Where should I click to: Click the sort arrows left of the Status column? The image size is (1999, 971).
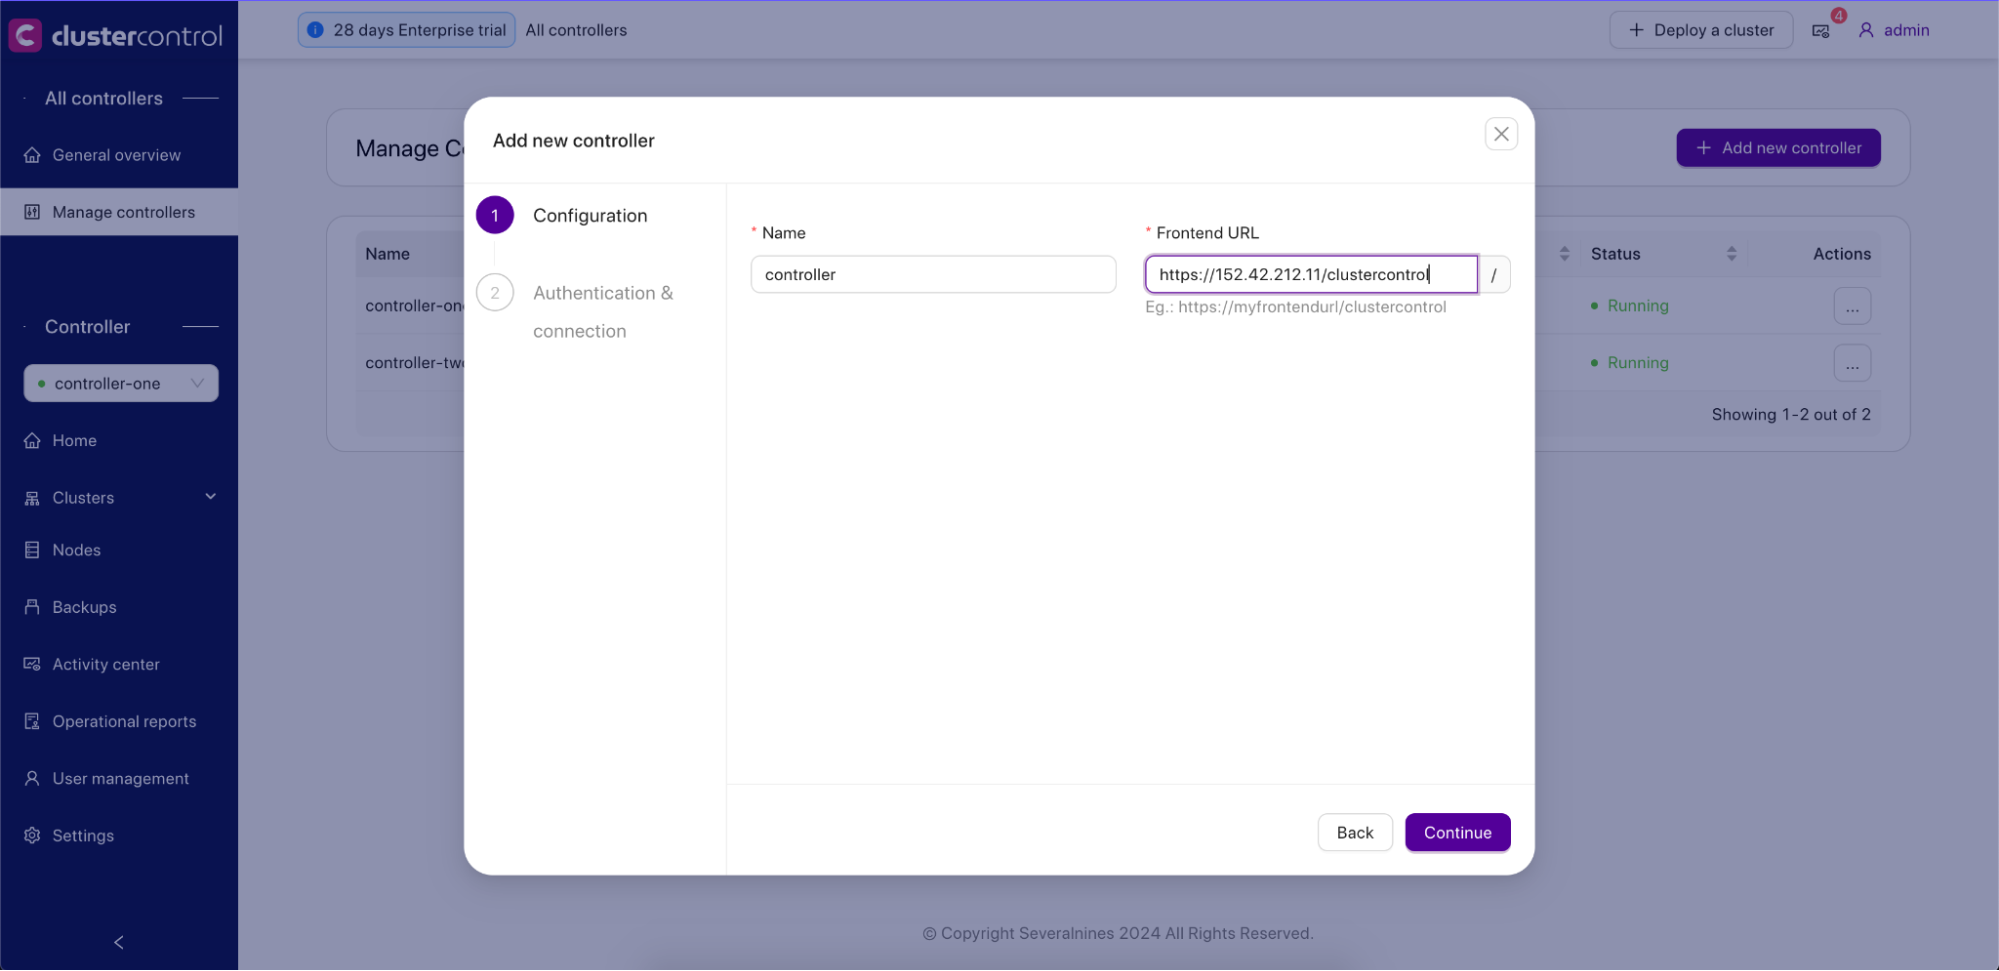1564,254
